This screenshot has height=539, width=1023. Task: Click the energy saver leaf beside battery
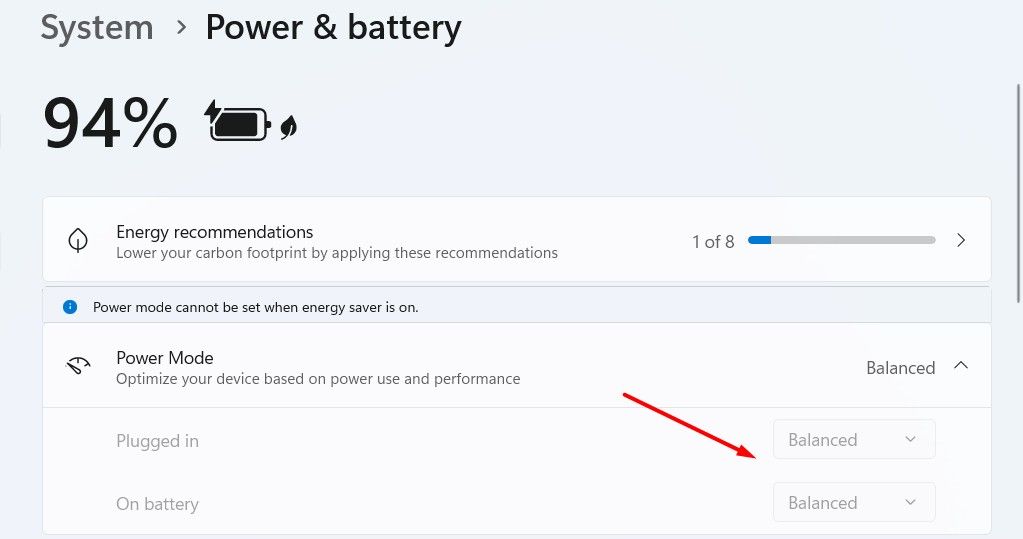pyautogui.click(x=289, y=126)
